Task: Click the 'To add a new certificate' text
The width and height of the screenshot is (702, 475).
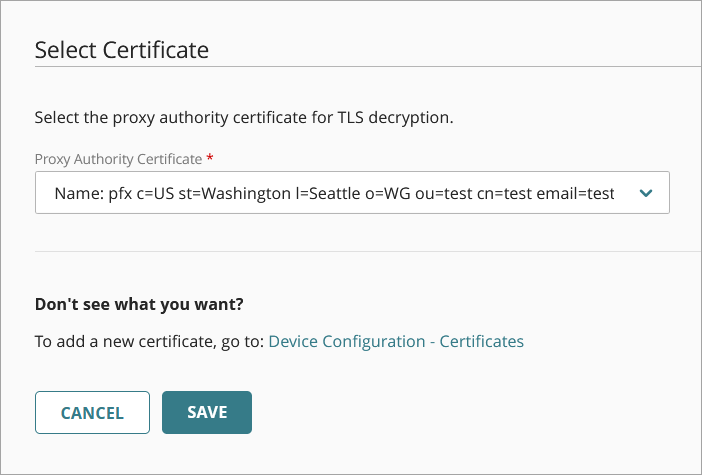Action: 149,341
